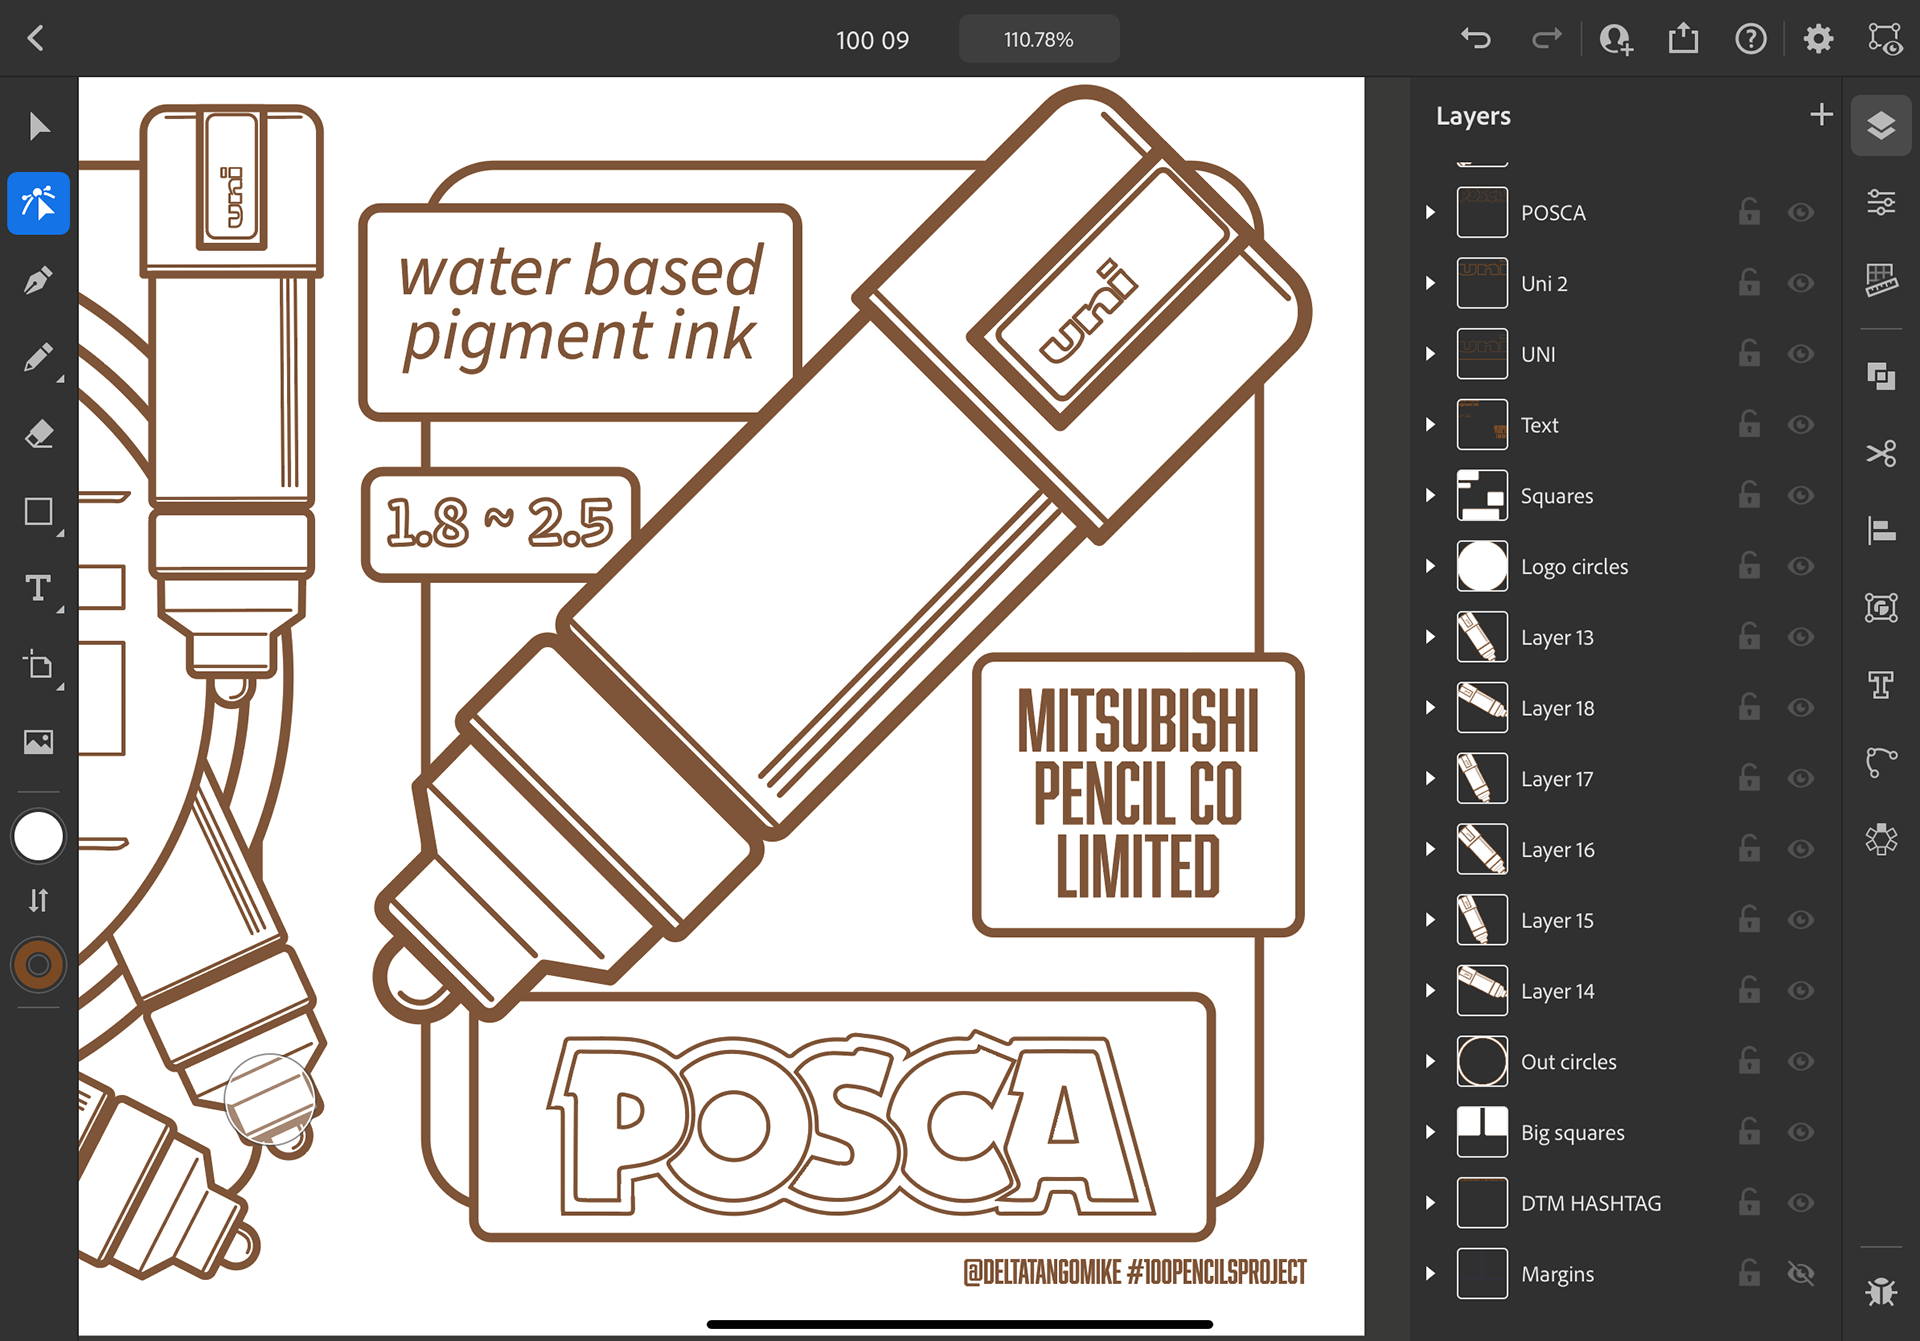Swap fill and stroke colors
The width and height of the screenshot is (1920, 1341).
[38, 900]
